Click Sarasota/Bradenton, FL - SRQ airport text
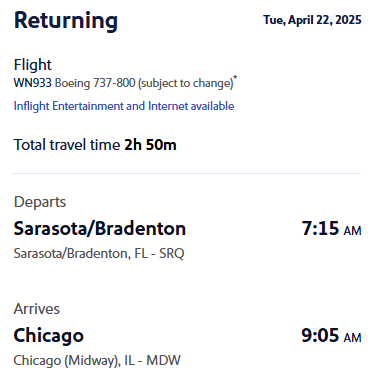This screenshot has height=388, width=374. pyautogui.click(x=99, y=254)
